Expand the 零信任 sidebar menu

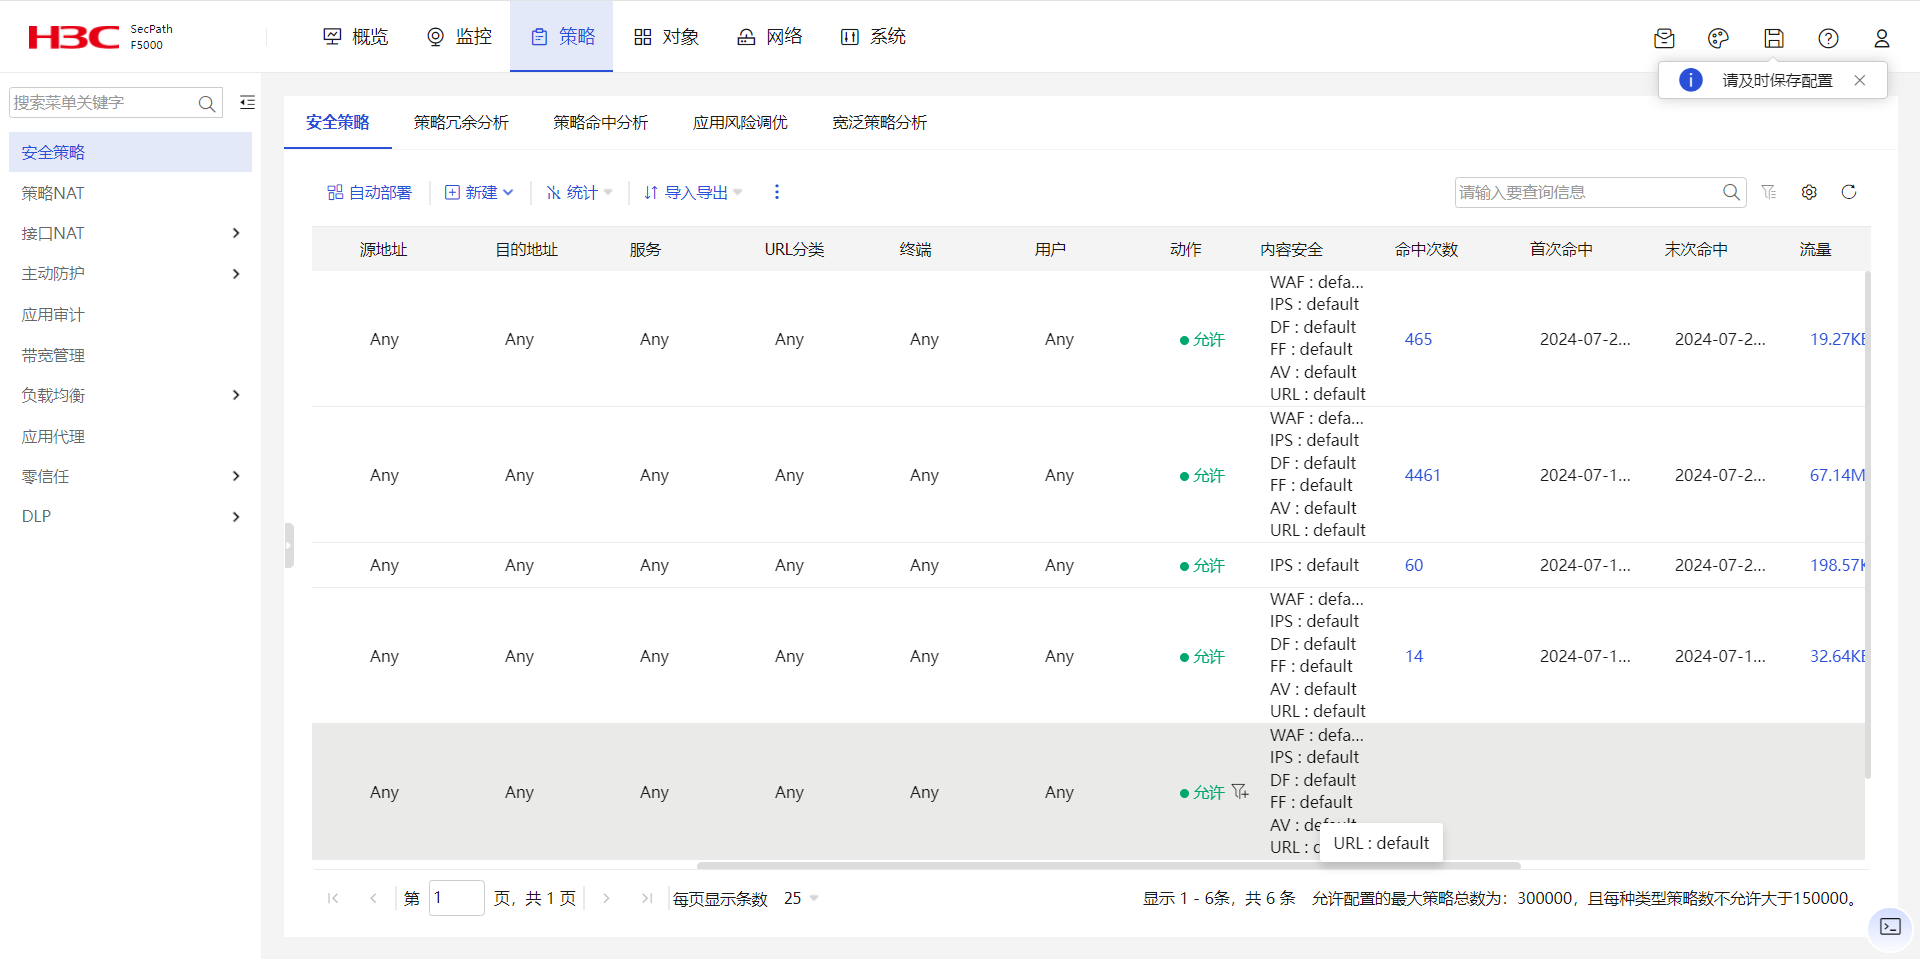click(x=236, y=476)
